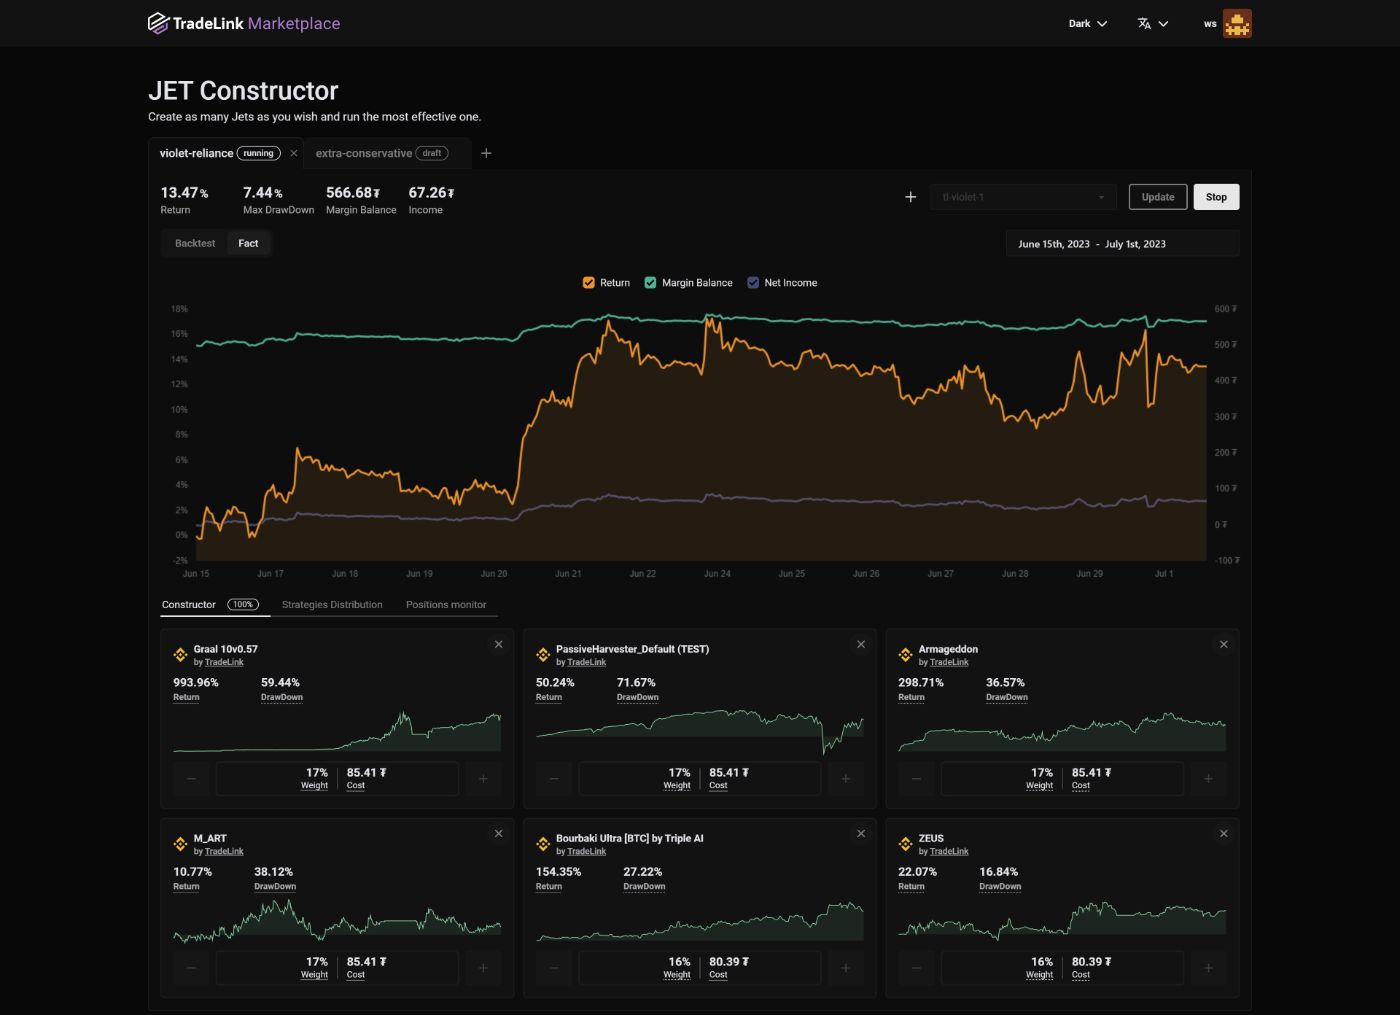Toggle Margin Balance series checkbox
Image resolution: width=1400 pixels, height=1015 pixels.
[651, 283]
